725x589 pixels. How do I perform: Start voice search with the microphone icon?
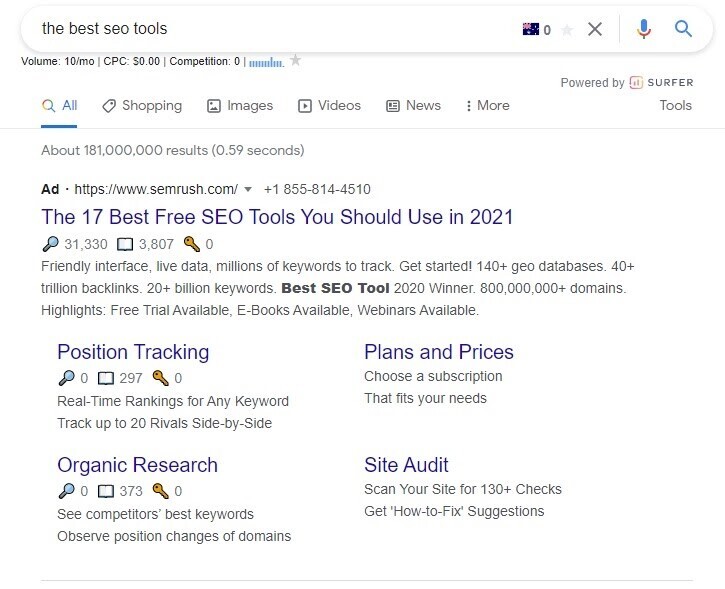(x=644, y=29)
